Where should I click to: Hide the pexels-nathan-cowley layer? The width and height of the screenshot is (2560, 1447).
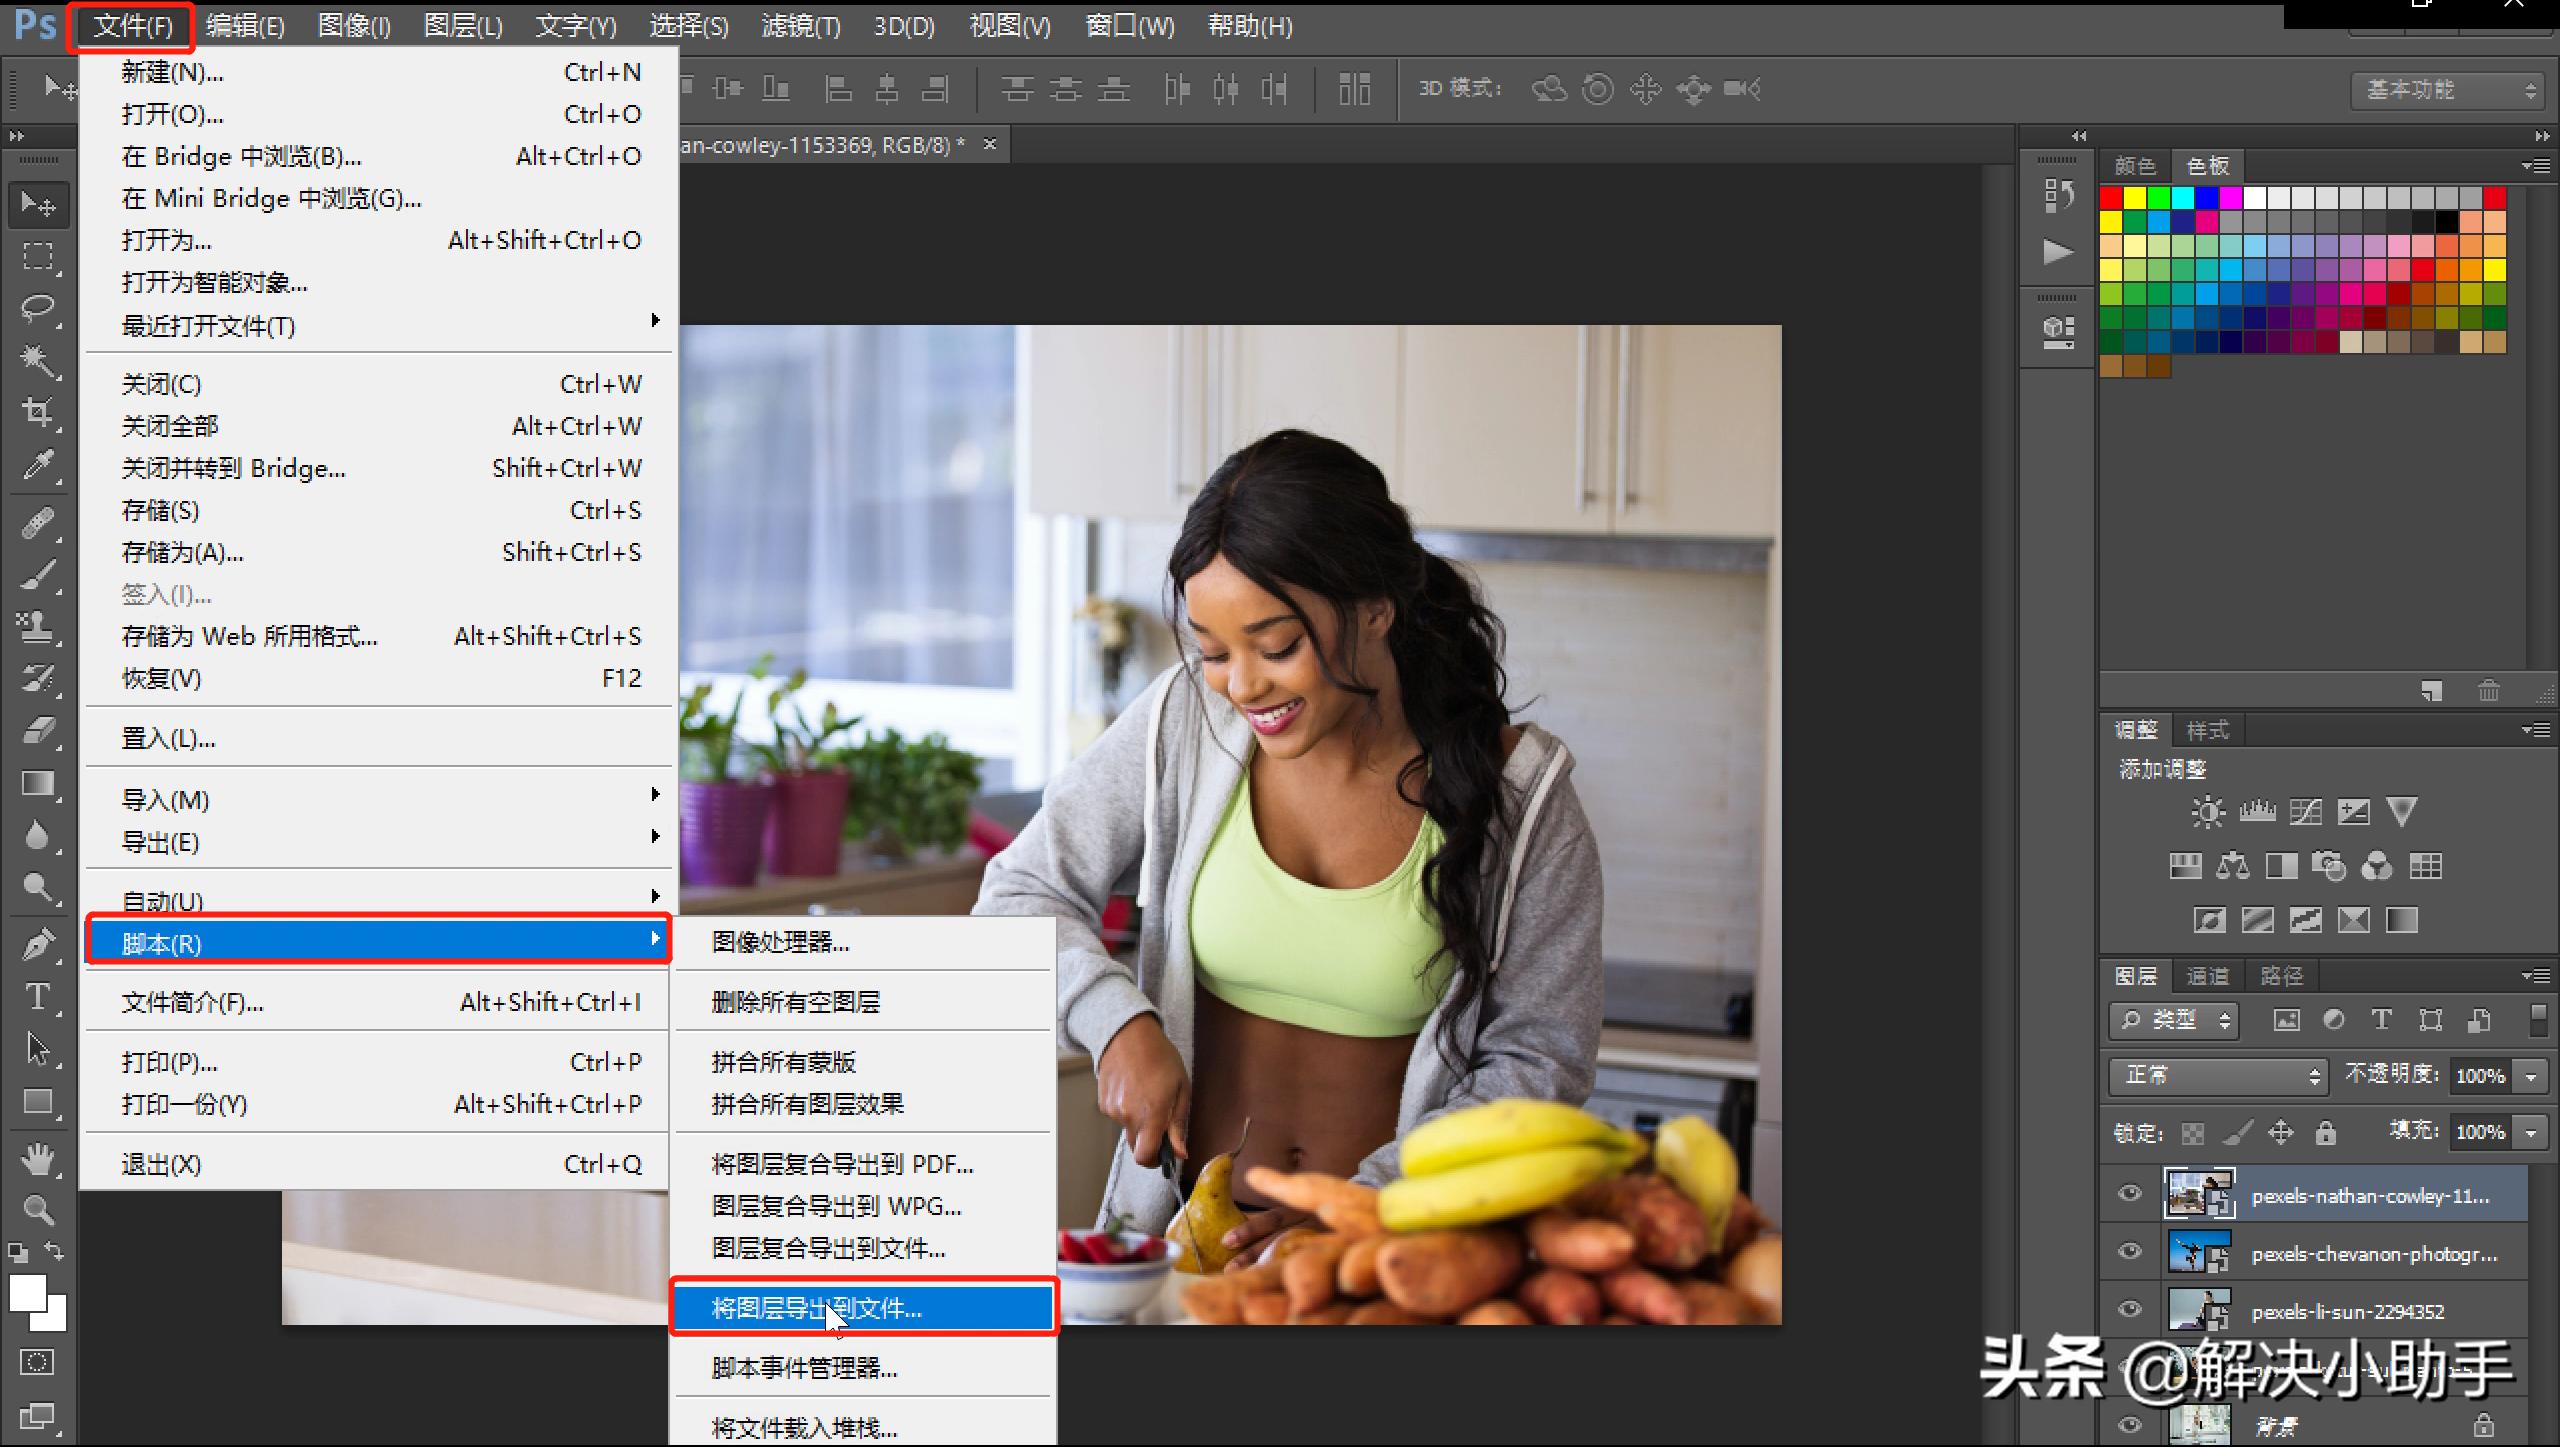point(2130,1193)
